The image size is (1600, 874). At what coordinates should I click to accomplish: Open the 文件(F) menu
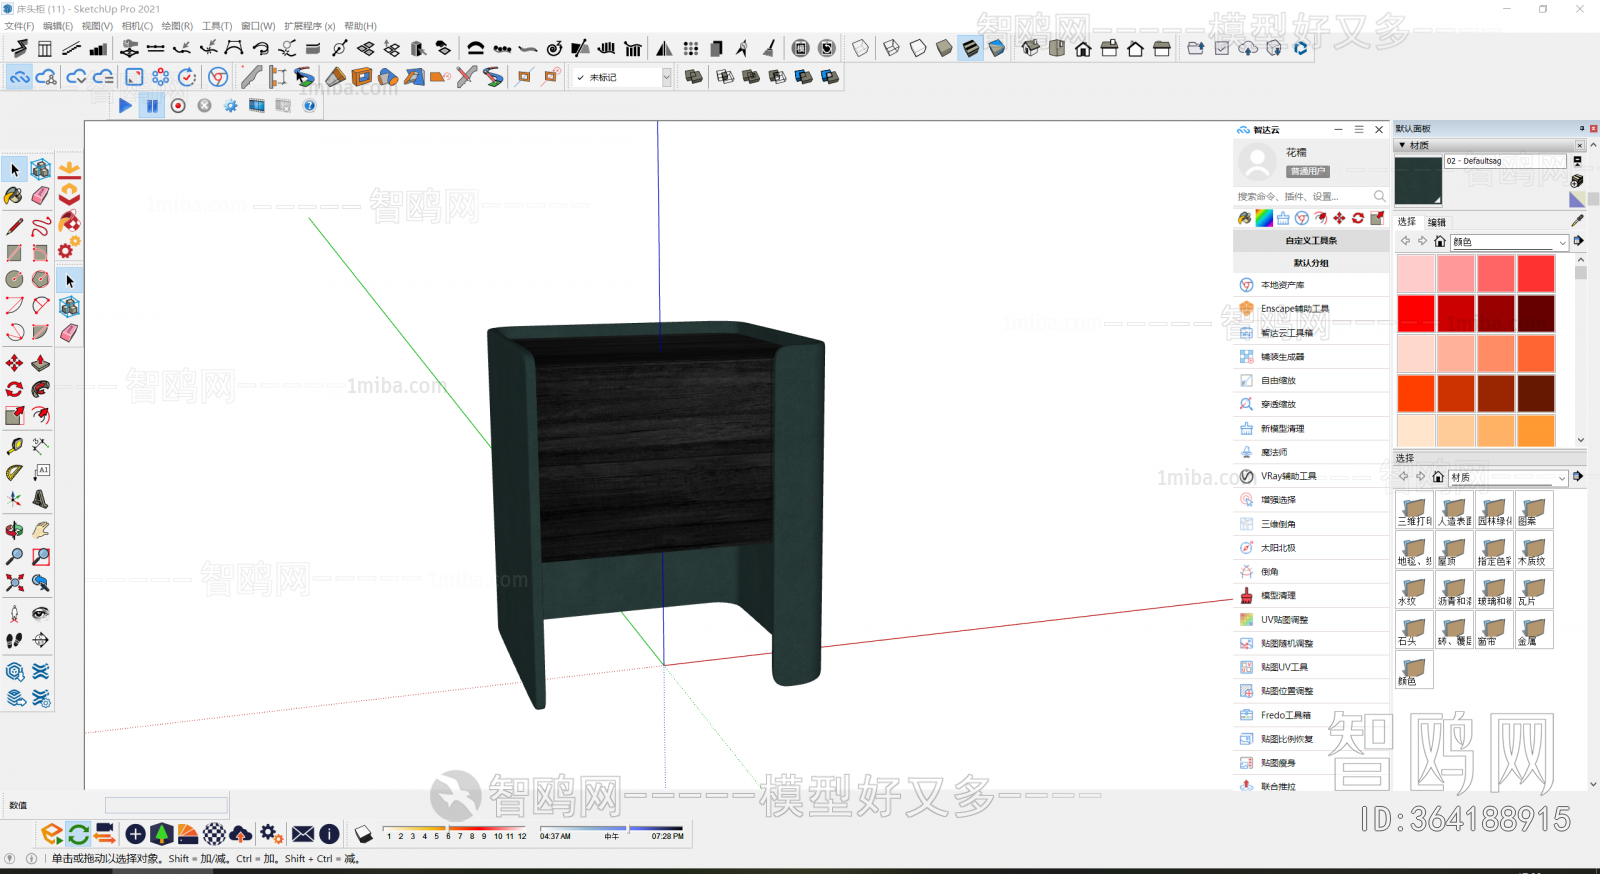(19, 26)
